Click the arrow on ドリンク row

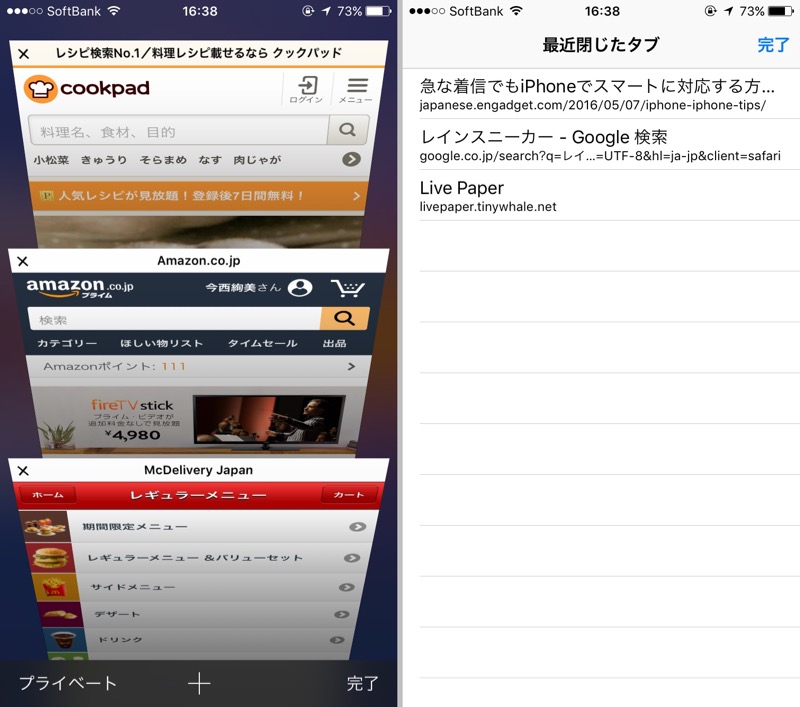[x=337, y=640]
